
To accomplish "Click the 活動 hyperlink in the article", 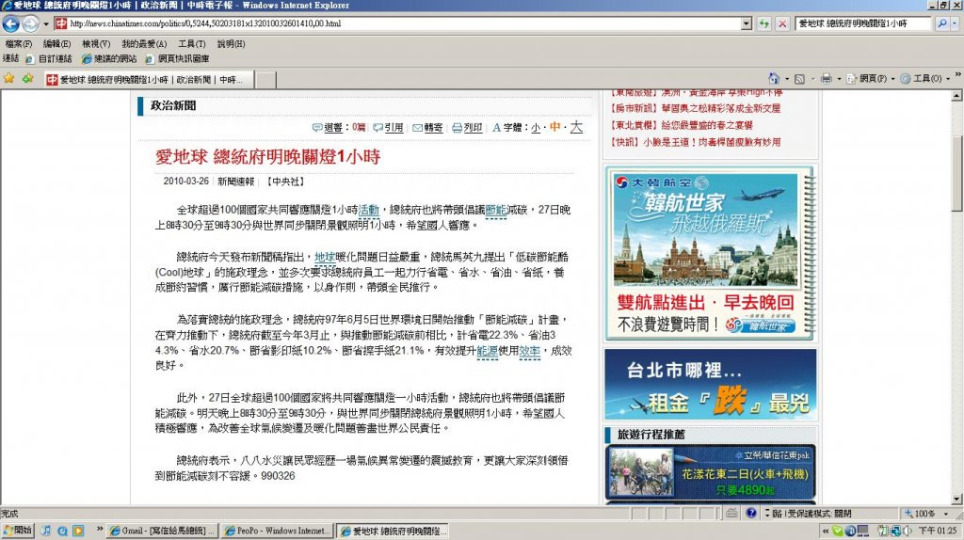I will point(368,210).
